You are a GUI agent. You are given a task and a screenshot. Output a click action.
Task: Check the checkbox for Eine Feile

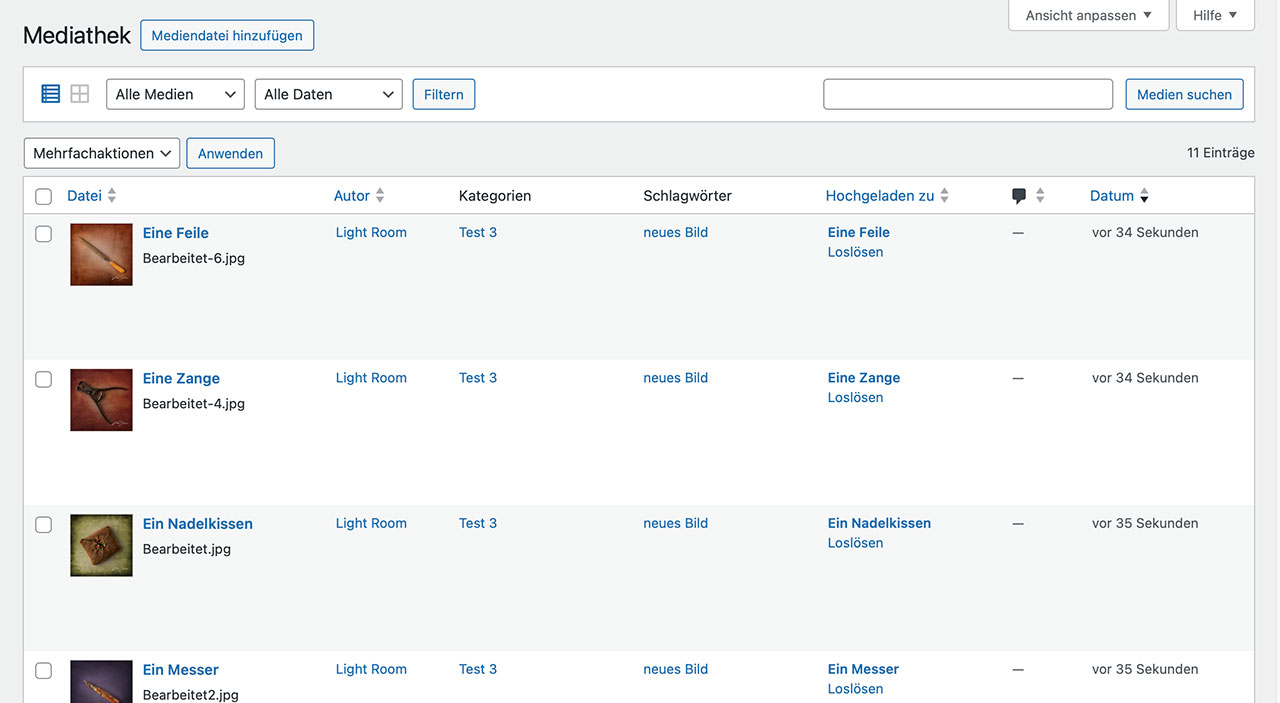pyautogui.click(x=43, y=233)
